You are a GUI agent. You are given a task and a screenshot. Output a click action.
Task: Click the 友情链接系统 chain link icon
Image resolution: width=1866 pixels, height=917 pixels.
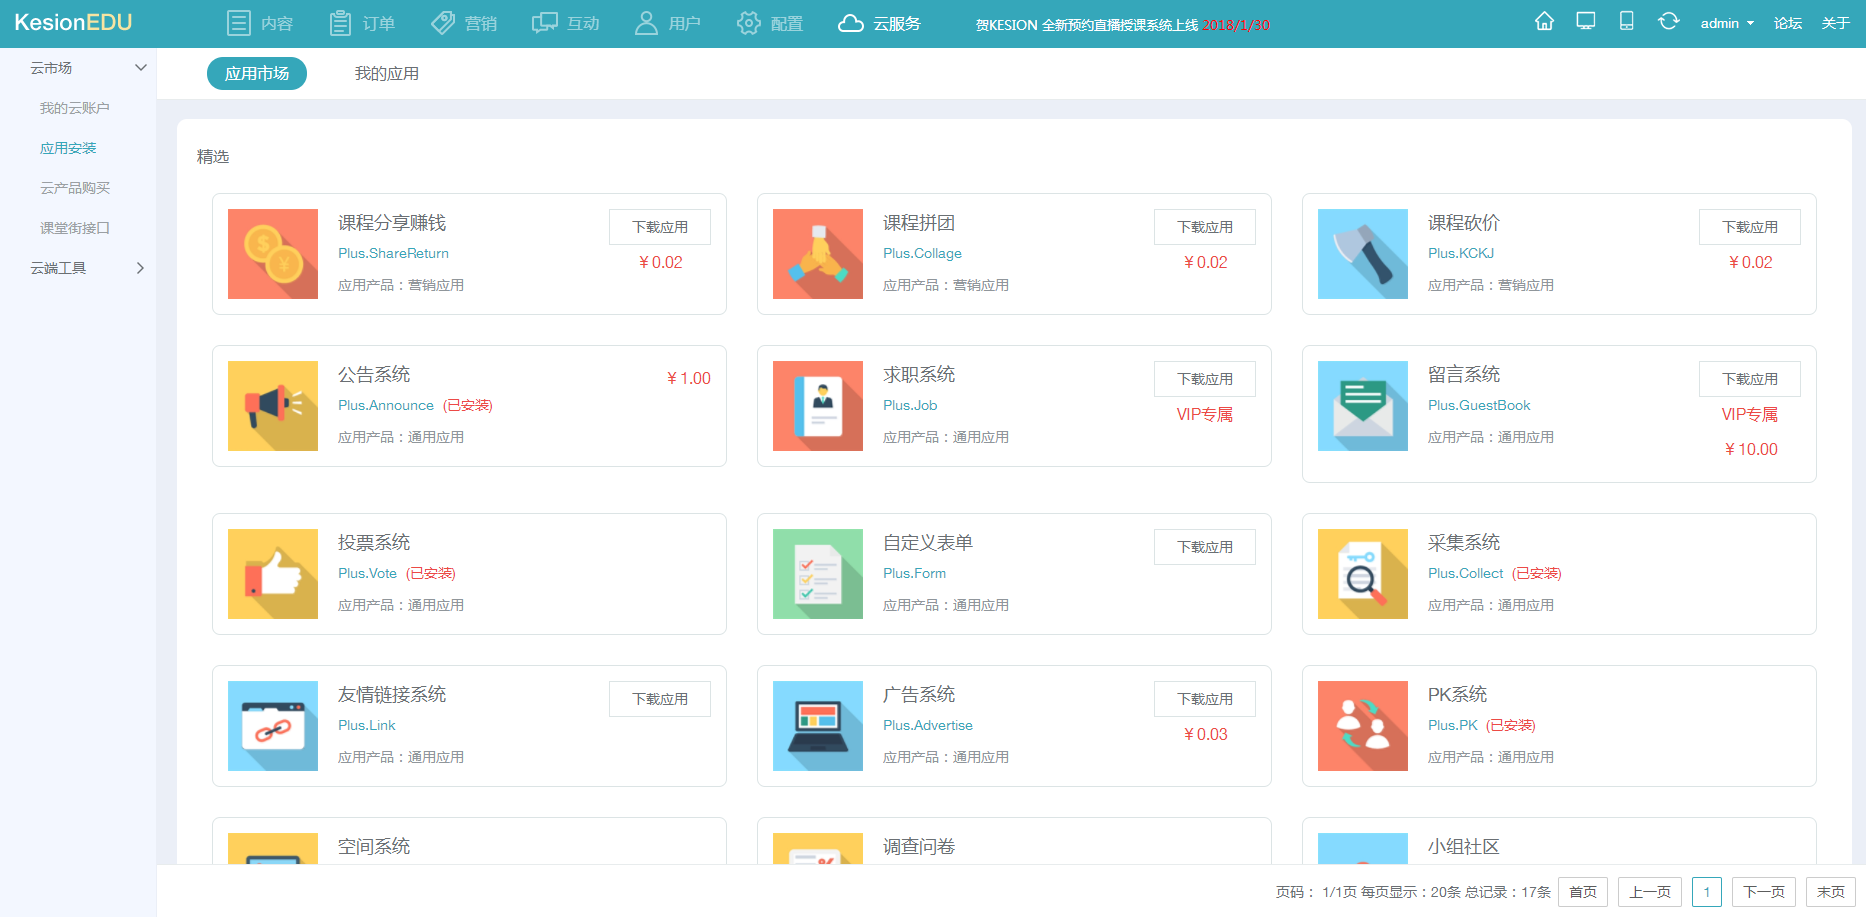pyautogui.click(x=273, y=726)
